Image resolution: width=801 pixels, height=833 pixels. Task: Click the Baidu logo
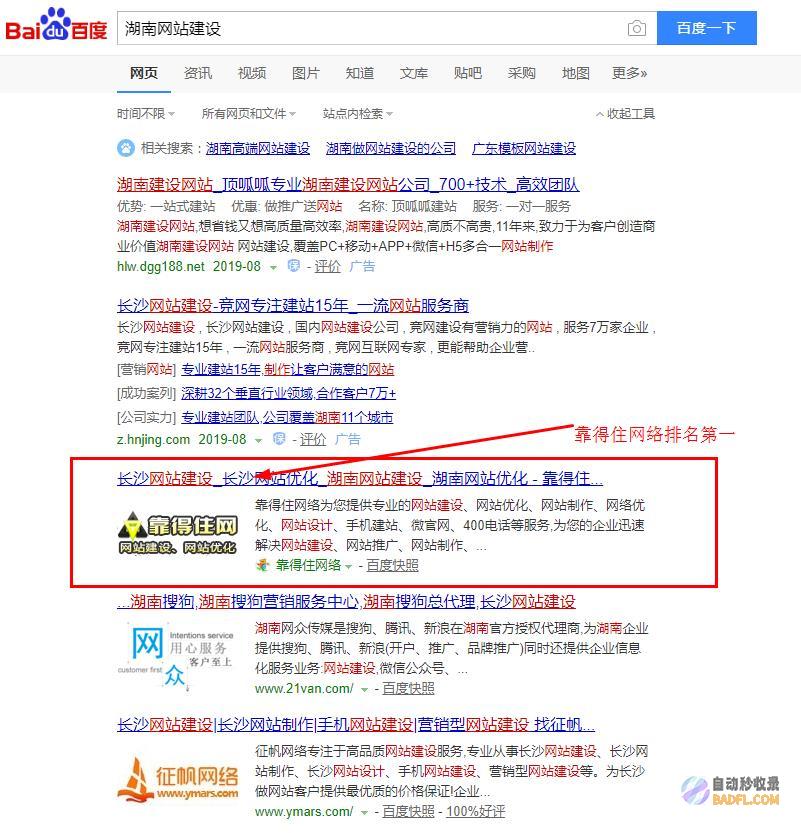point(56,25)
